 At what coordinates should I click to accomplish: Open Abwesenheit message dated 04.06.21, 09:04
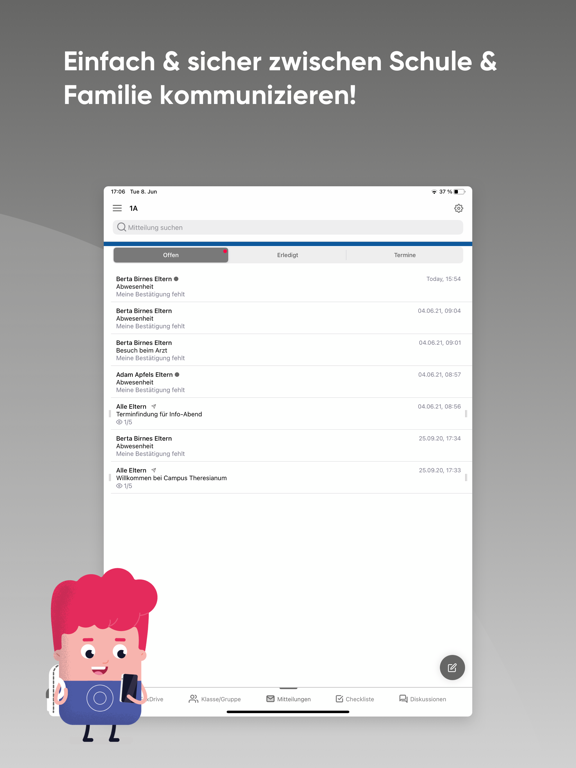(x=288, y=318)
